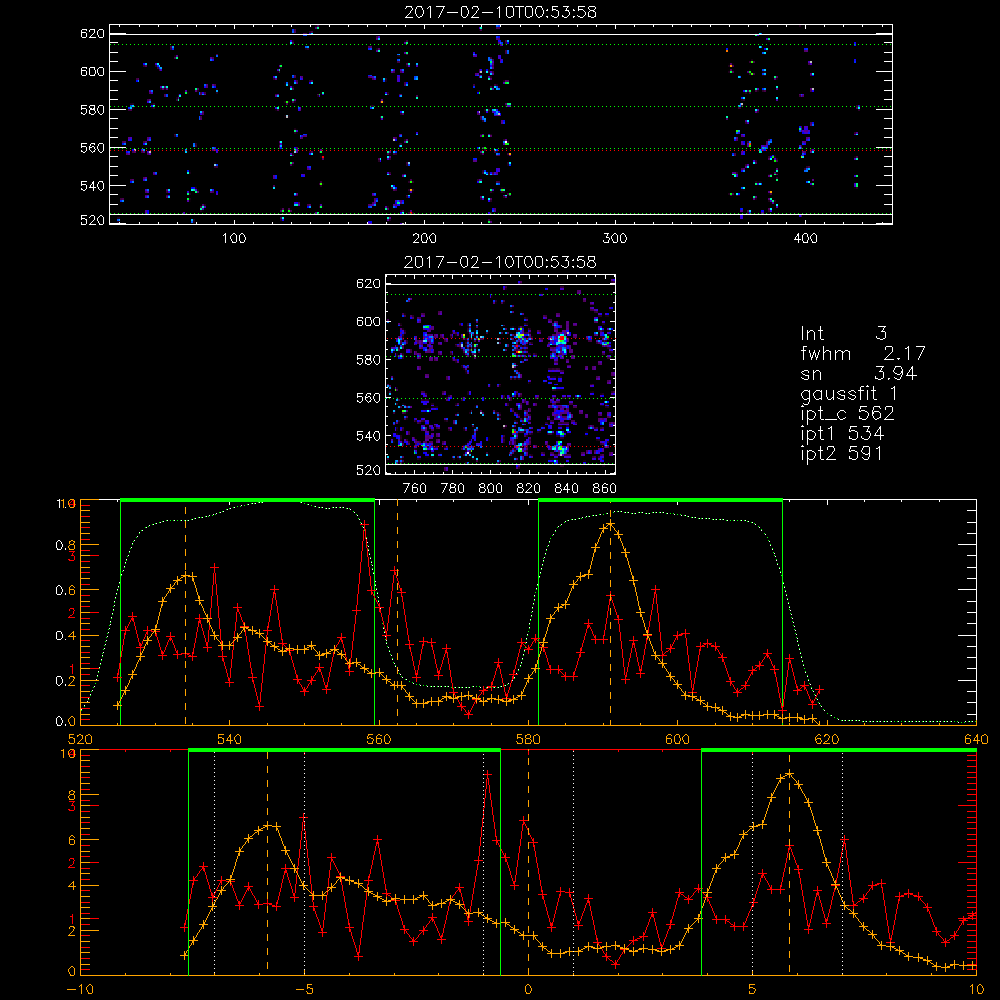The image size is (1000, 1000).
Task: Click the timestamp title above the wide top image
Action: [500, 12]
